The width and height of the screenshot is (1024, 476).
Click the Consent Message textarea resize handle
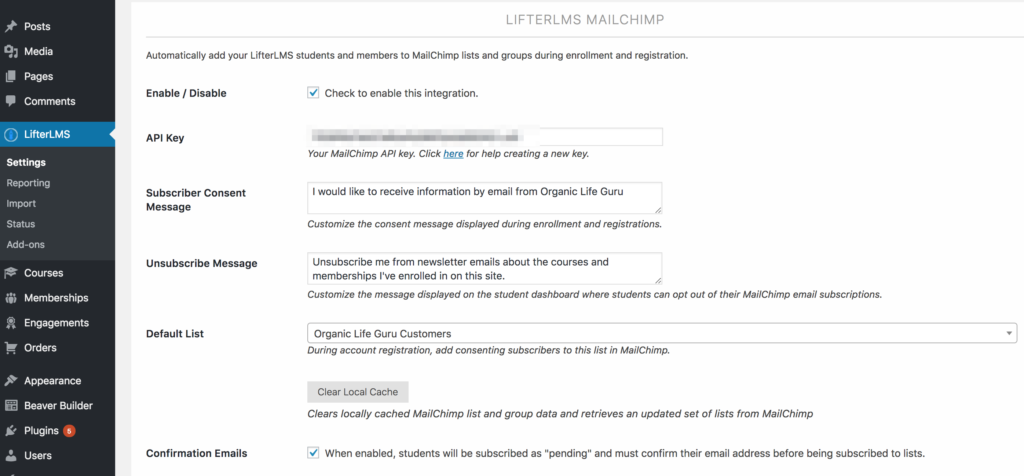point(658,210)
